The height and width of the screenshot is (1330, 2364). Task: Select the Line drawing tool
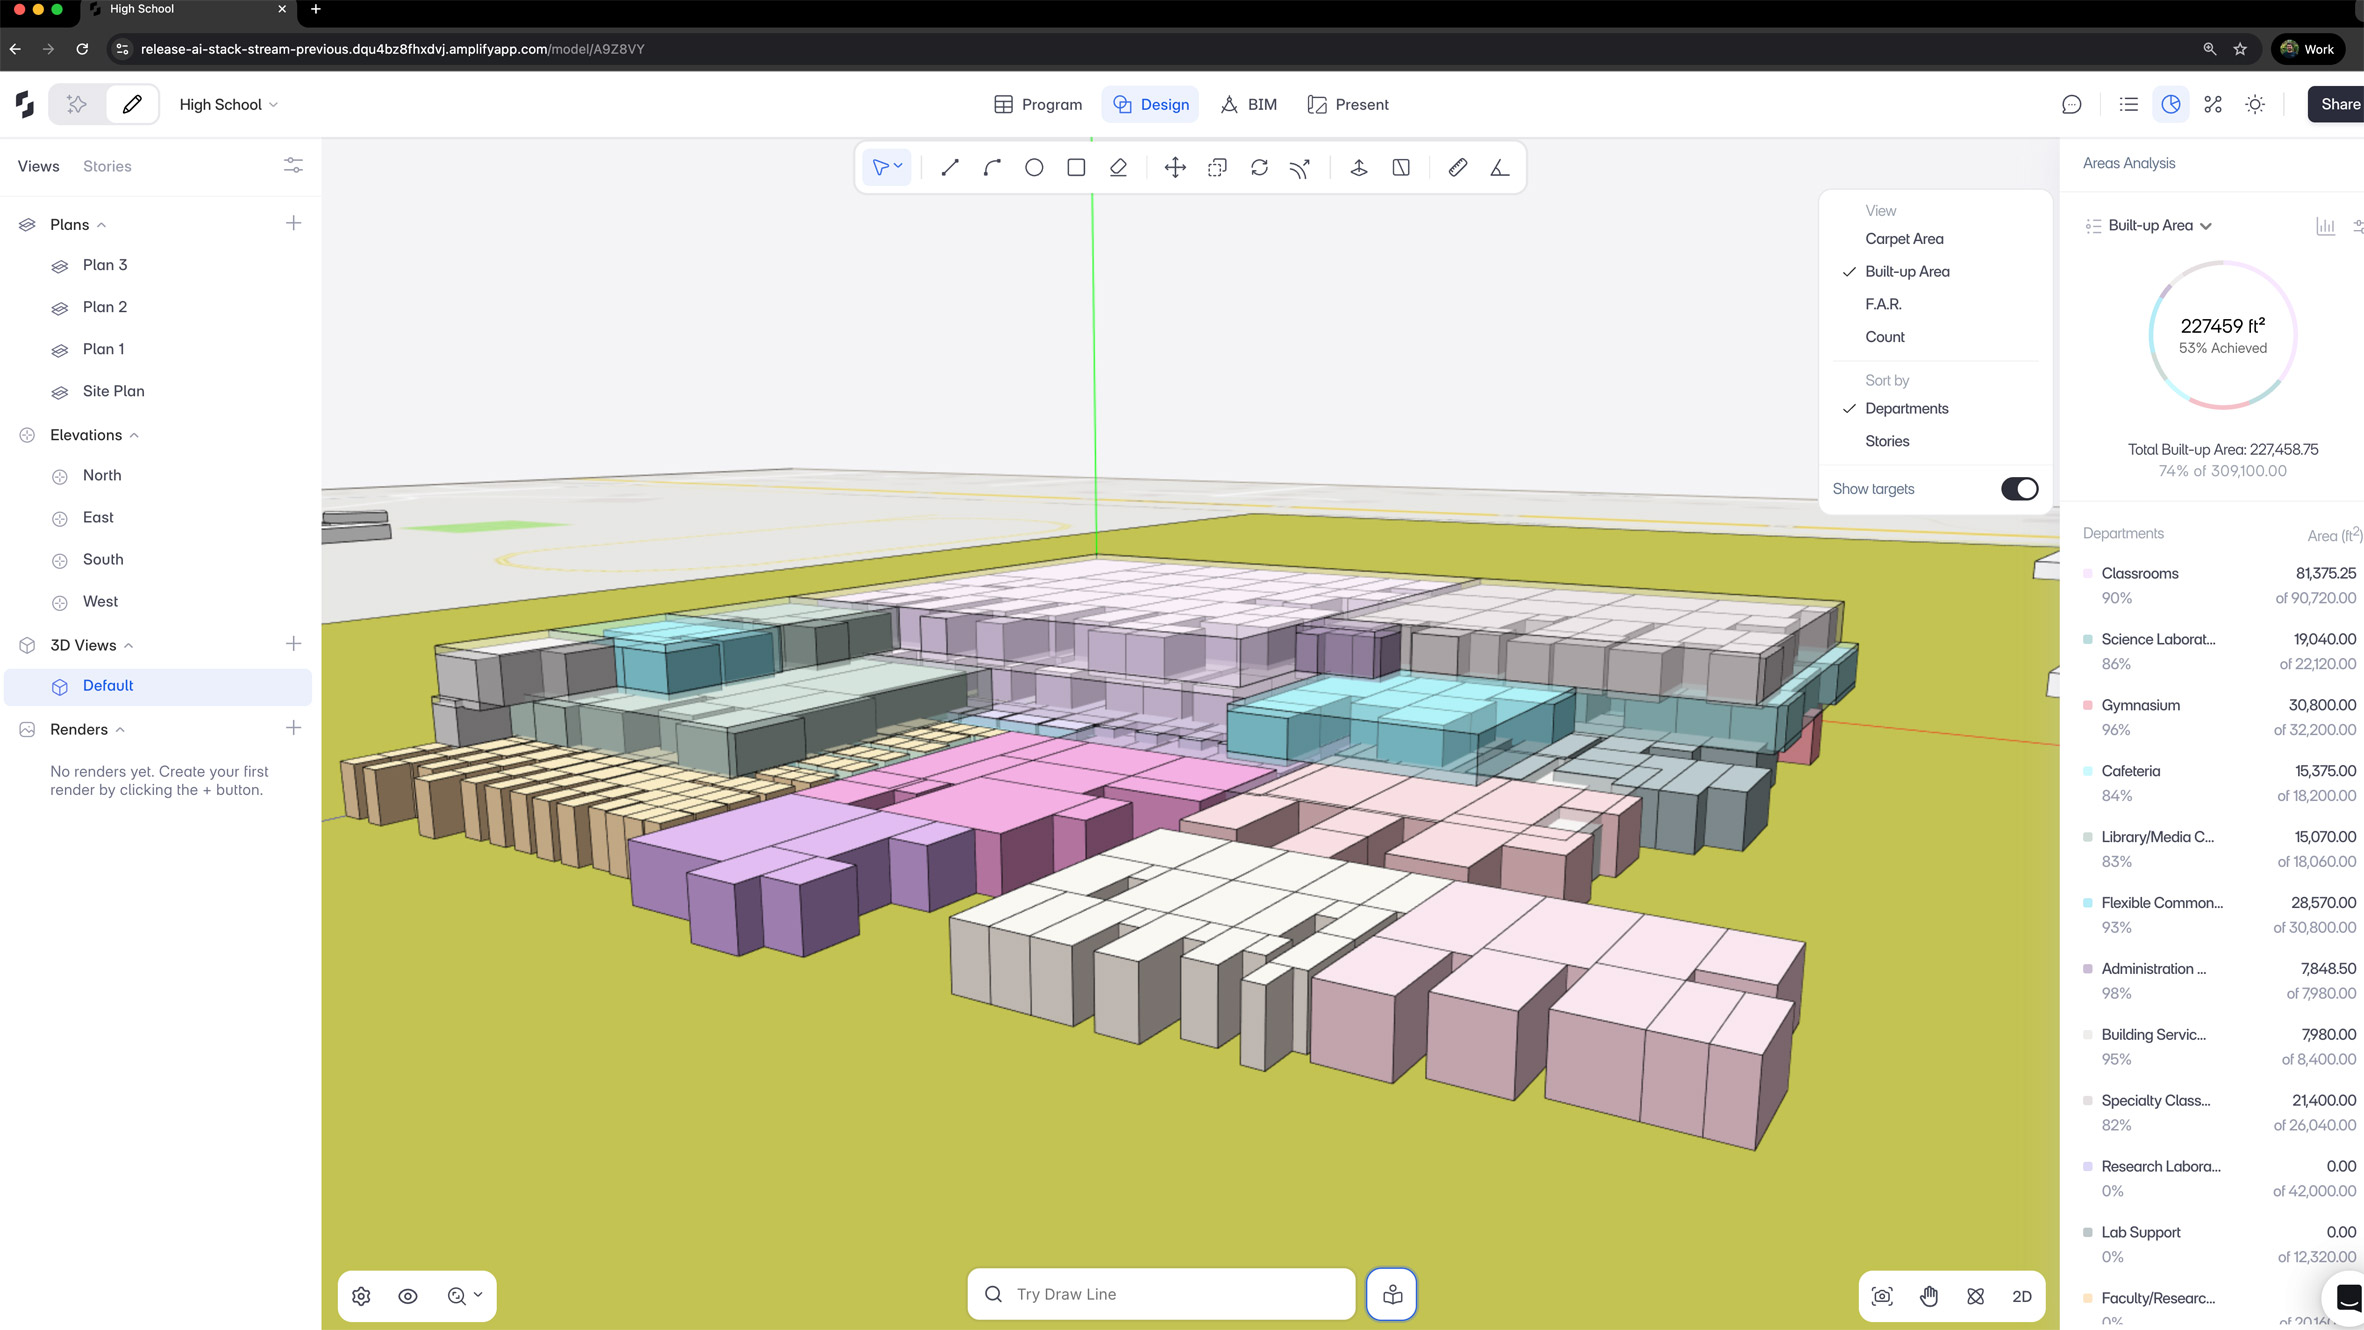(x=949, y=168)
